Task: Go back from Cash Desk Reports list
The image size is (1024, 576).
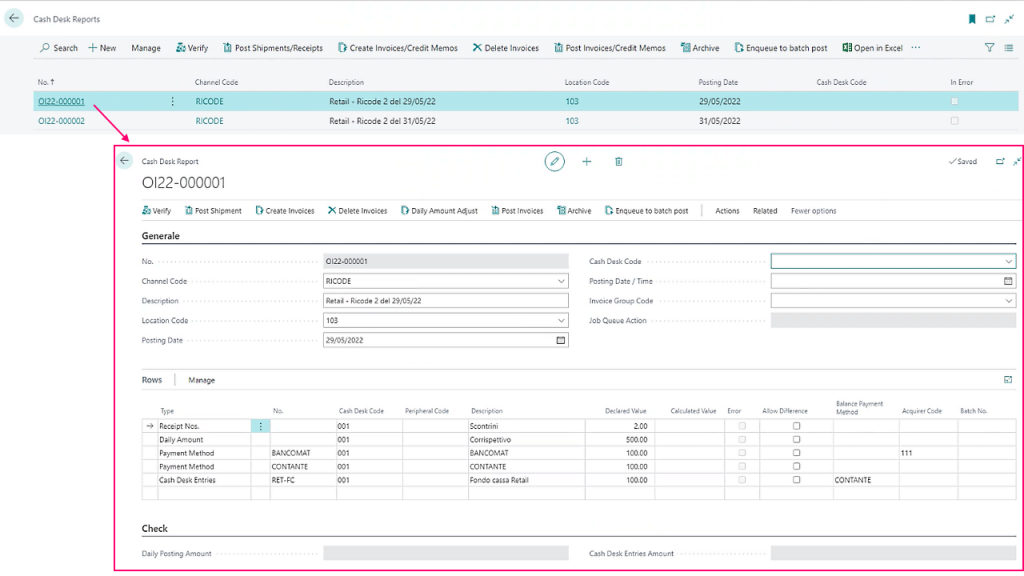Action: click(x=14, y=18)
